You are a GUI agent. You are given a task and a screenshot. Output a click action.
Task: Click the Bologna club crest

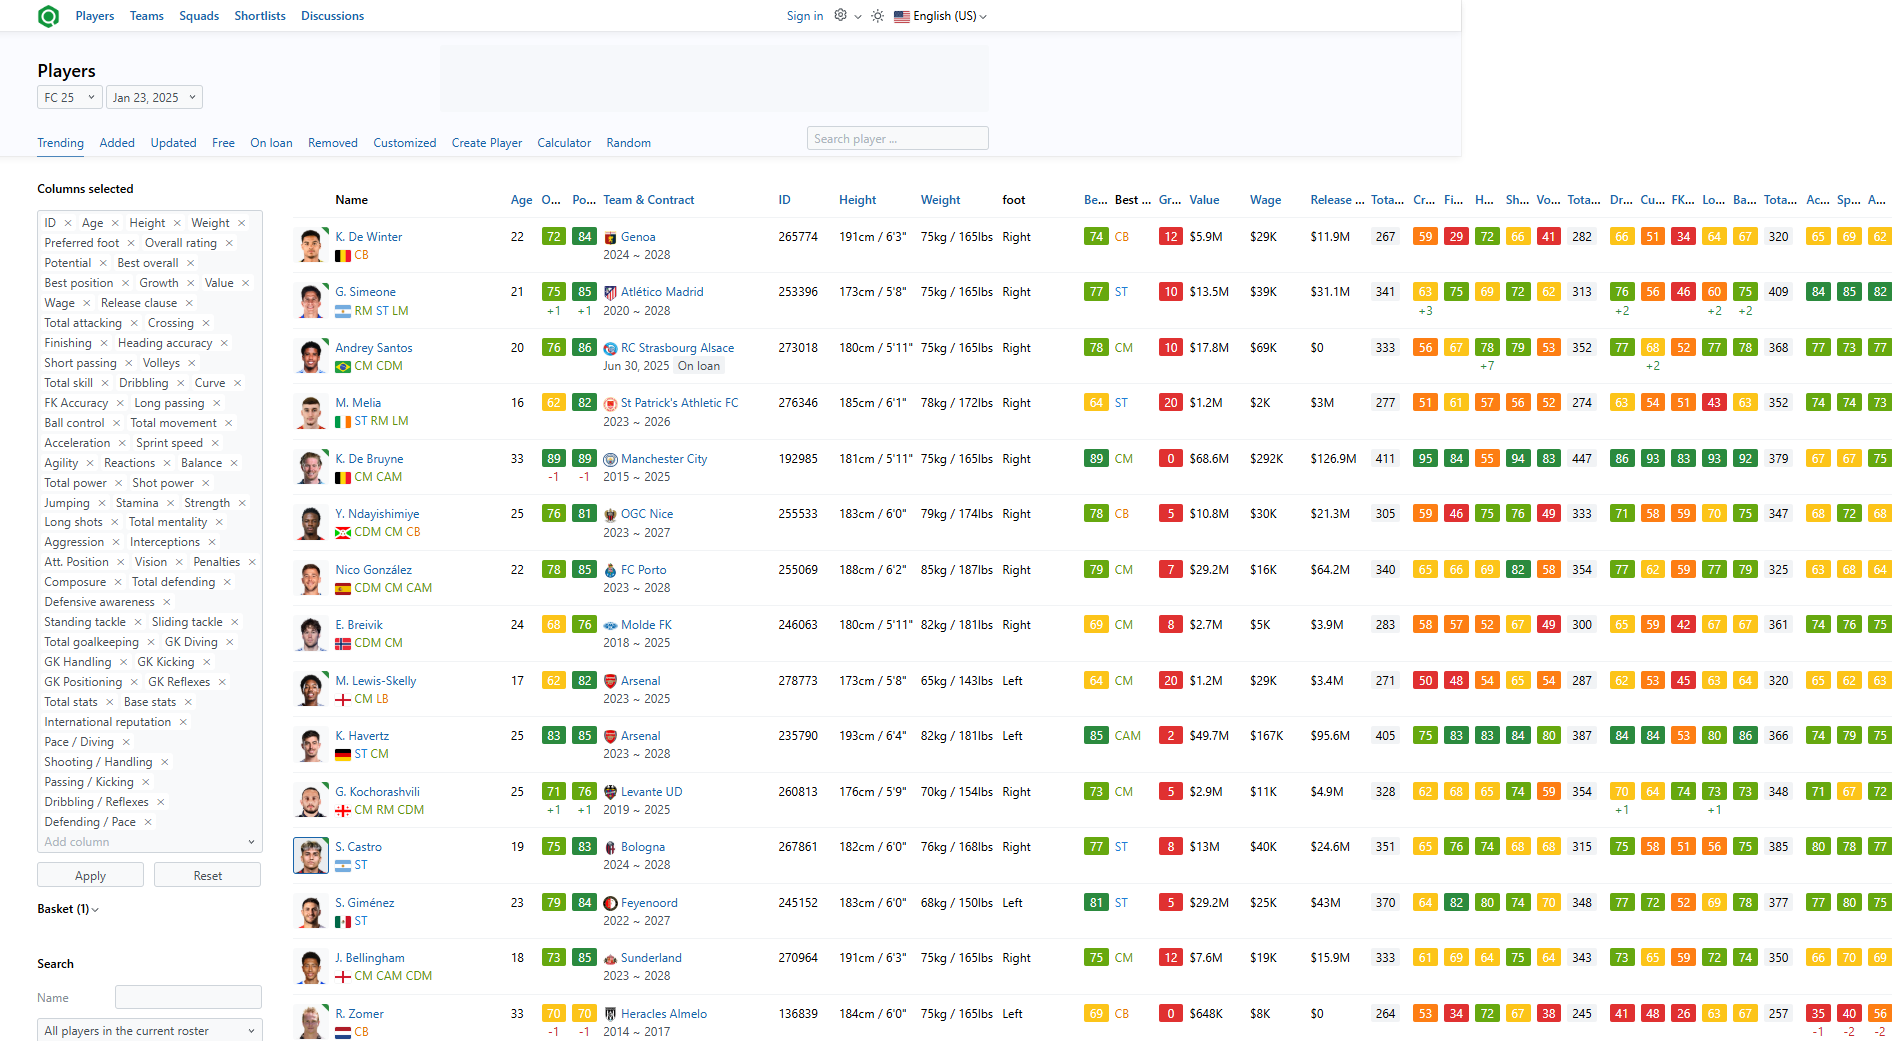point(610,848)
